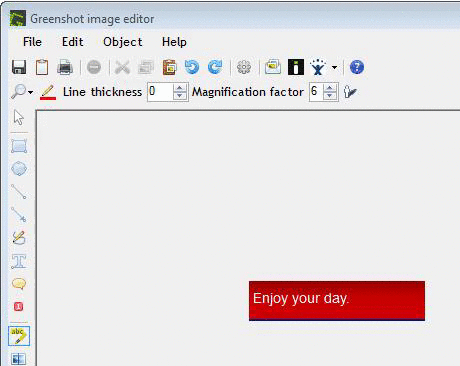Toggle the abc highlight tool
The height and width of the screenshot is (366, 460).
19,336
